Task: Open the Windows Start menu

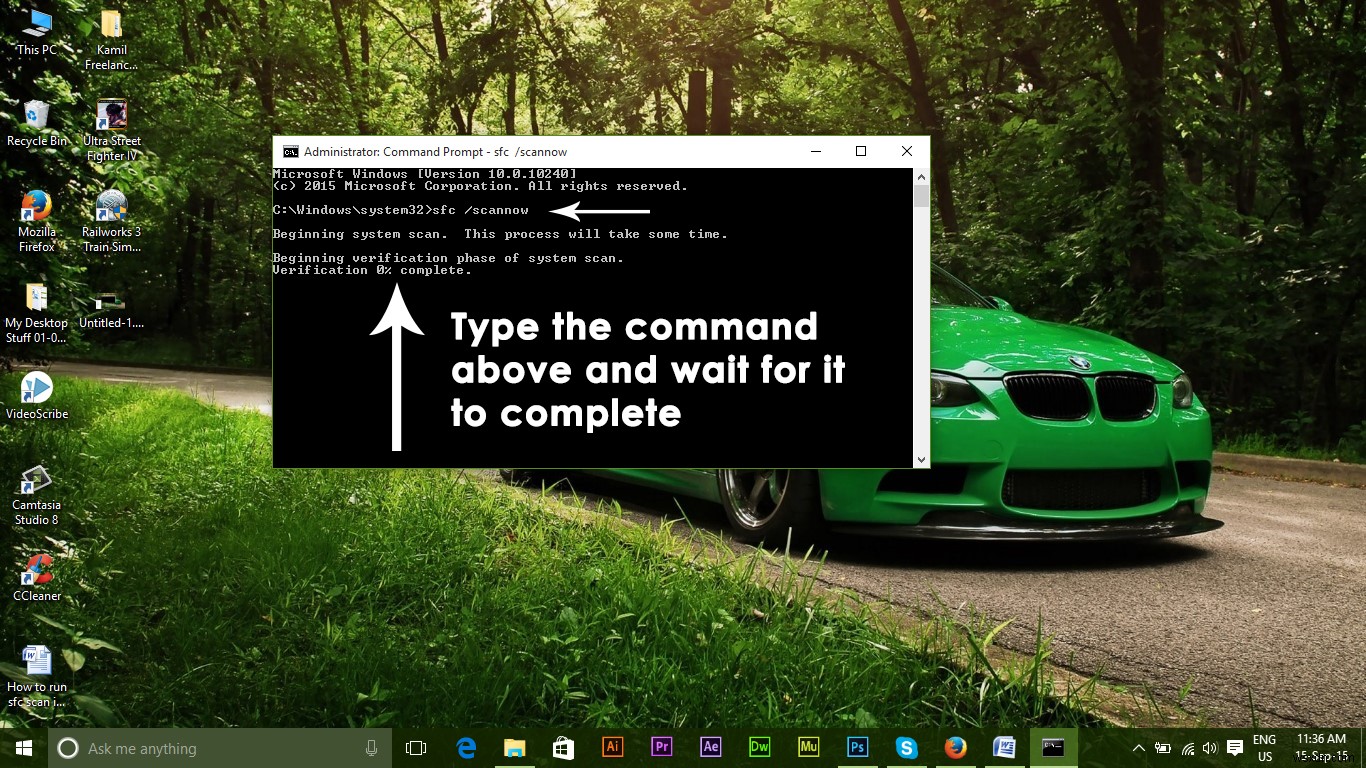Action: (24, 748)
